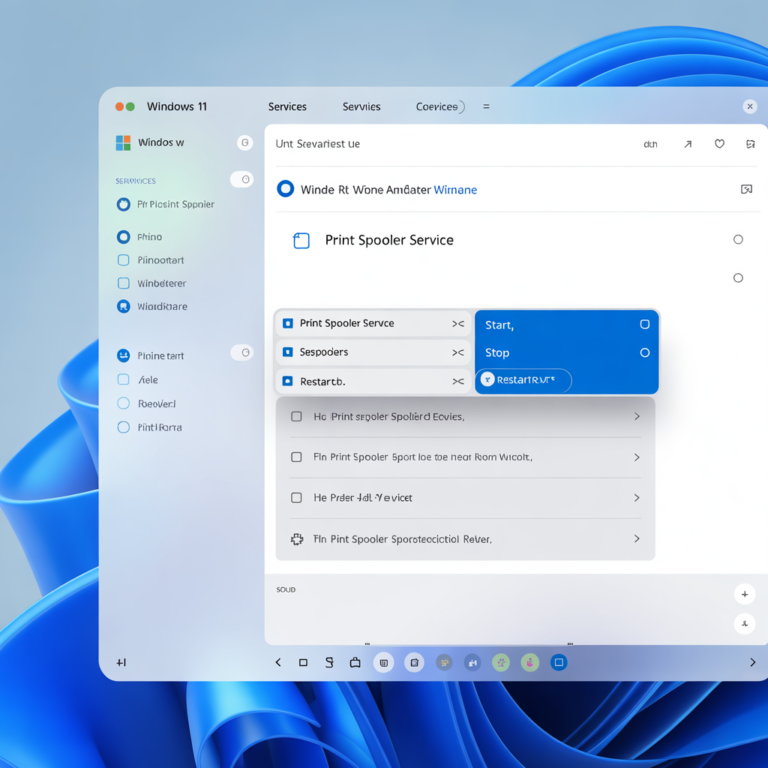Viewport: 768px width, 768px height.
Task: Check the Piinoortart checkbox in the sidebar
Action: pyautogui.click(x=123, y=260)
